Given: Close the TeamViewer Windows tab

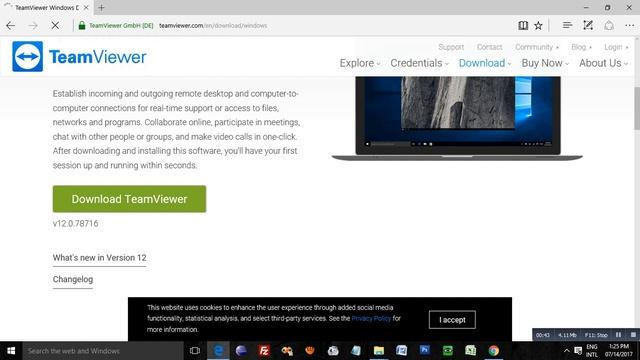Looking at the screenshot, I should point(86,7).
